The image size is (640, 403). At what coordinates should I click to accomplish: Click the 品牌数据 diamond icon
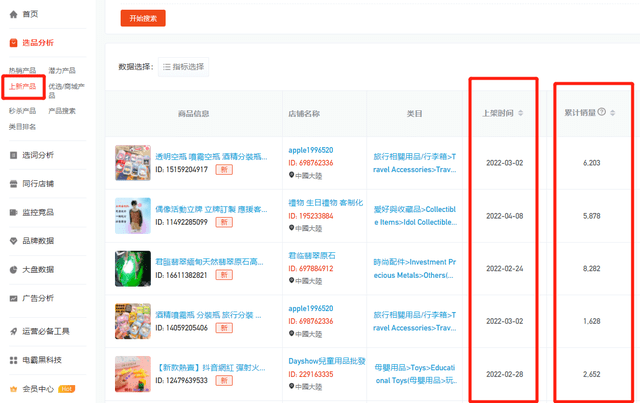click(13, 241)
